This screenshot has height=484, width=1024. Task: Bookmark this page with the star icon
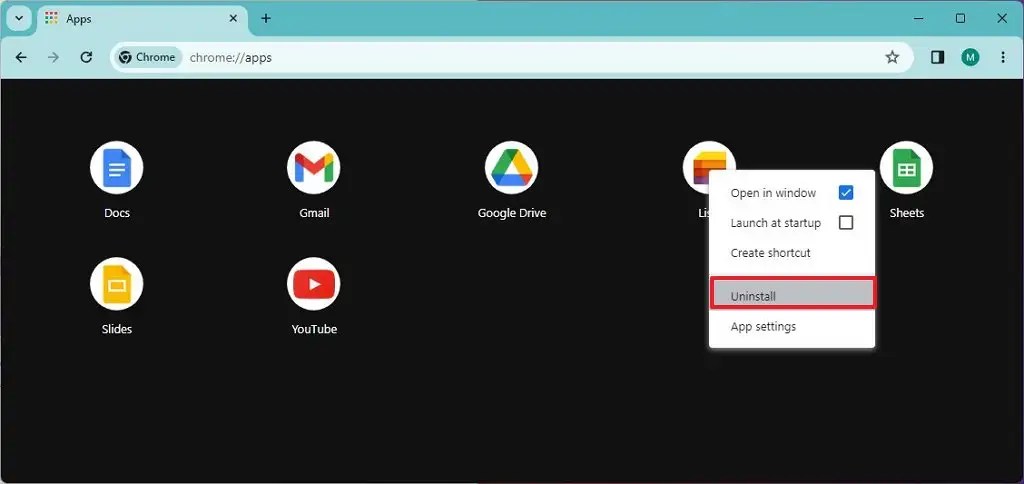892,57
